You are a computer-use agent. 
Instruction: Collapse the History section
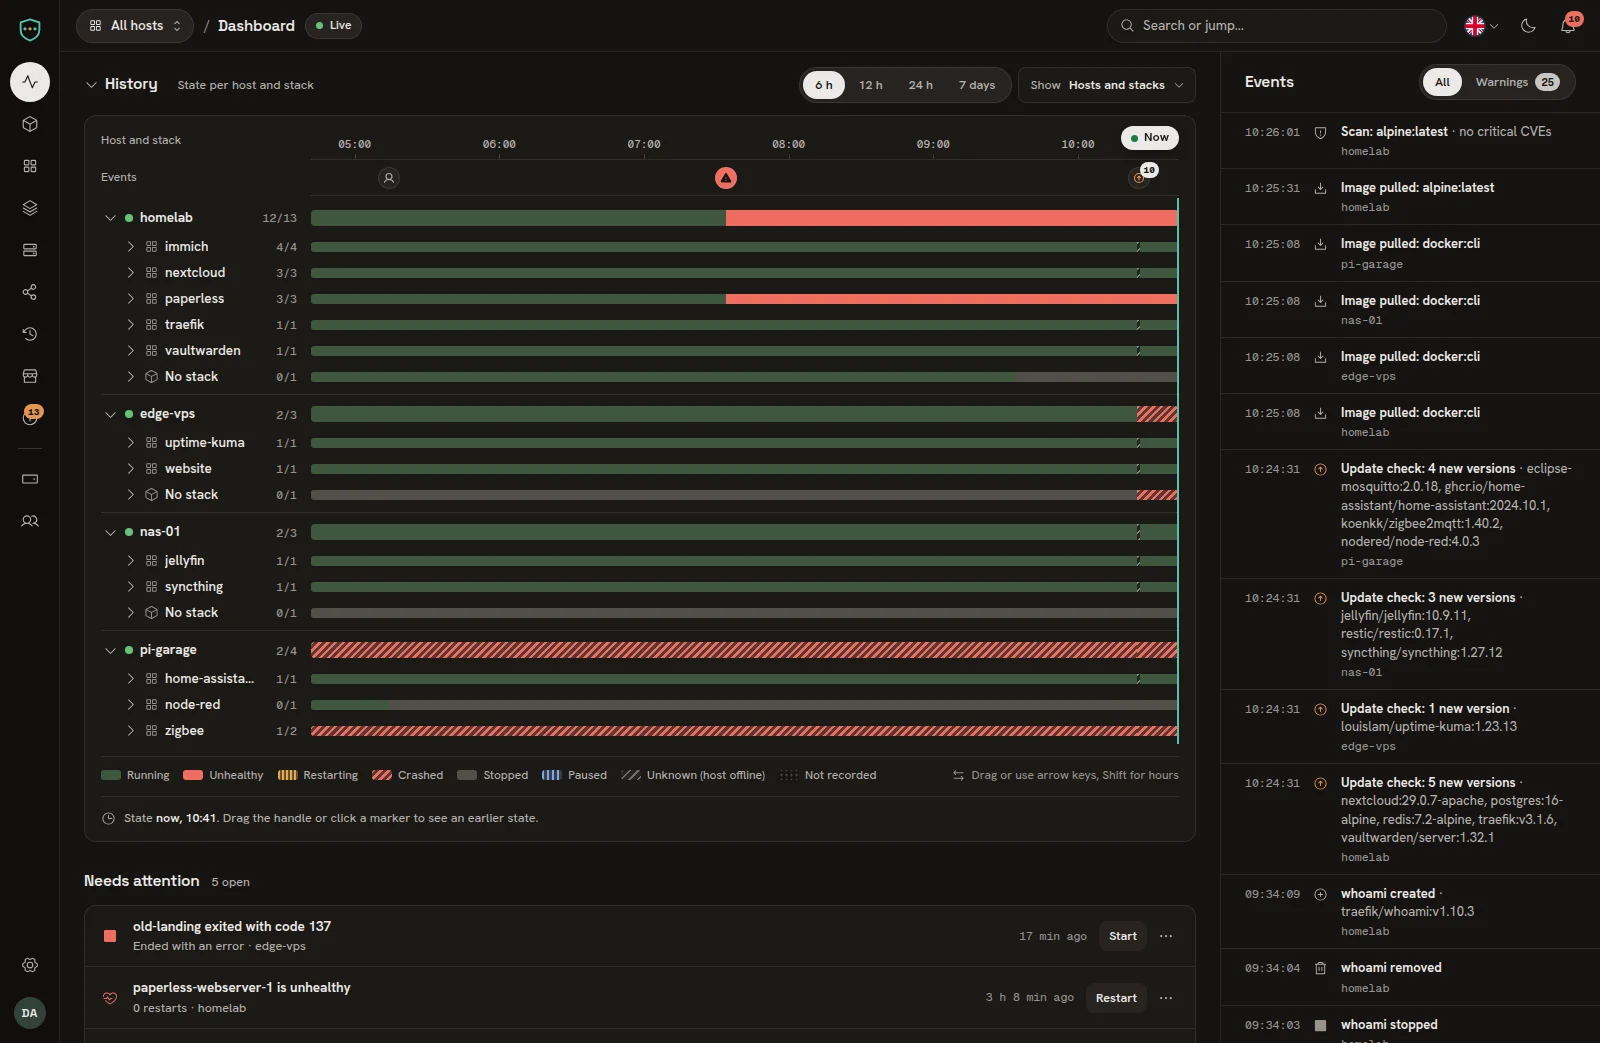(91, 85)
